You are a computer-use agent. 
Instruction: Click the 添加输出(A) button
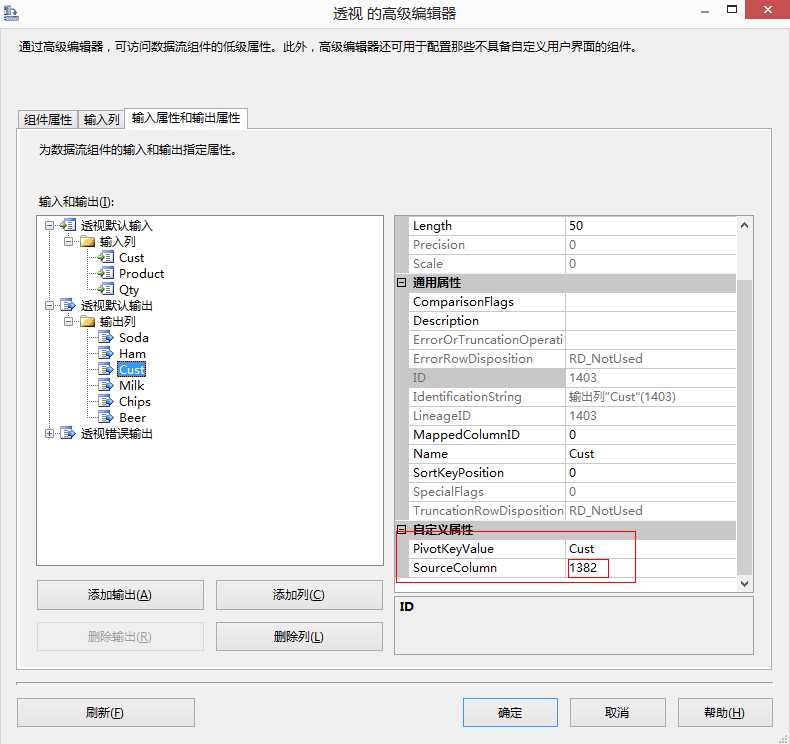120,595
